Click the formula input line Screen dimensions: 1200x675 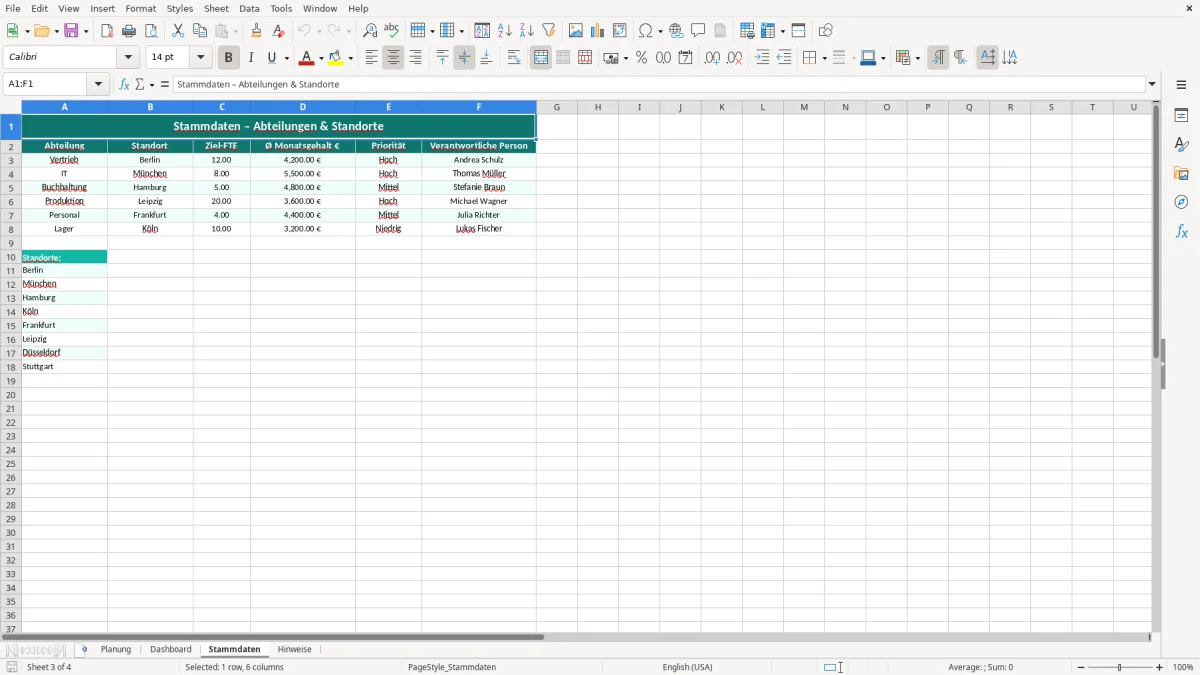coord(658,84)
